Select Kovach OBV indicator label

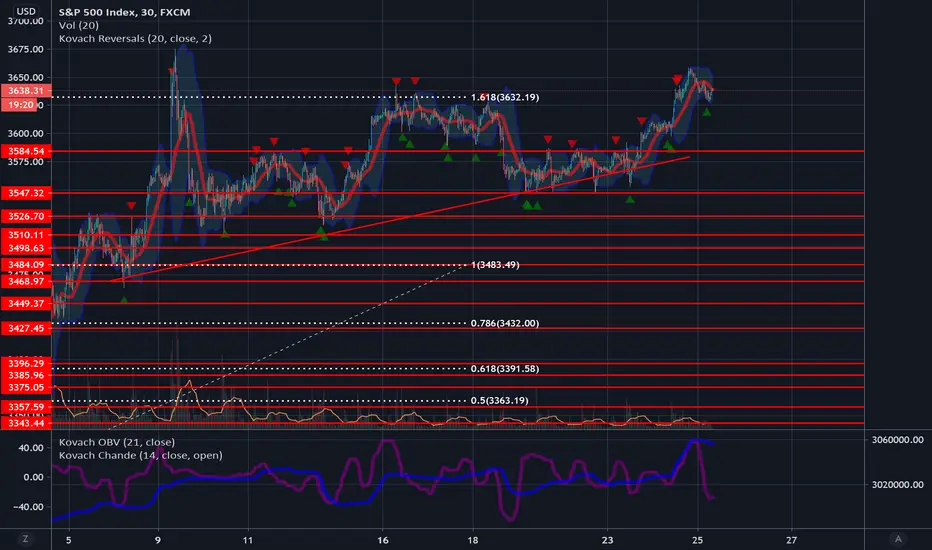coord(116,442)
